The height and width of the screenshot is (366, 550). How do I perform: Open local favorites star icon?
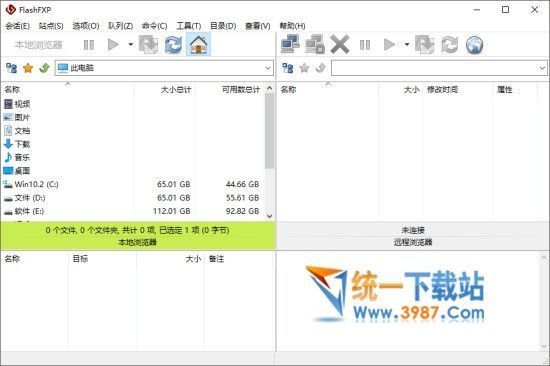click(28, 68)
